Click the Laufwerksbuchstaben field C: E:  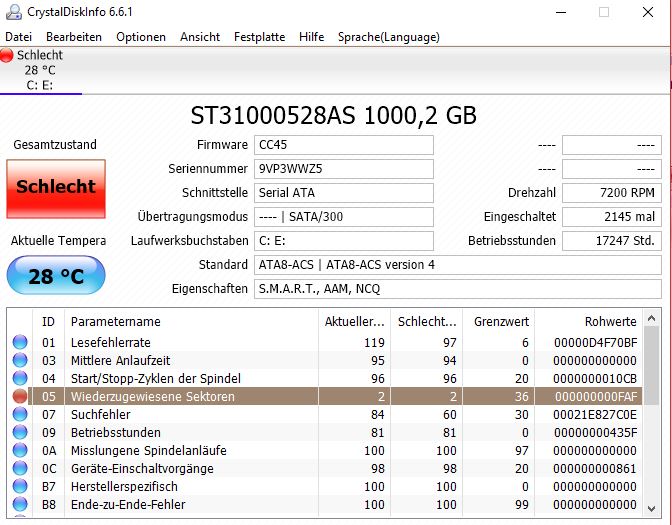tap(344, 241)
